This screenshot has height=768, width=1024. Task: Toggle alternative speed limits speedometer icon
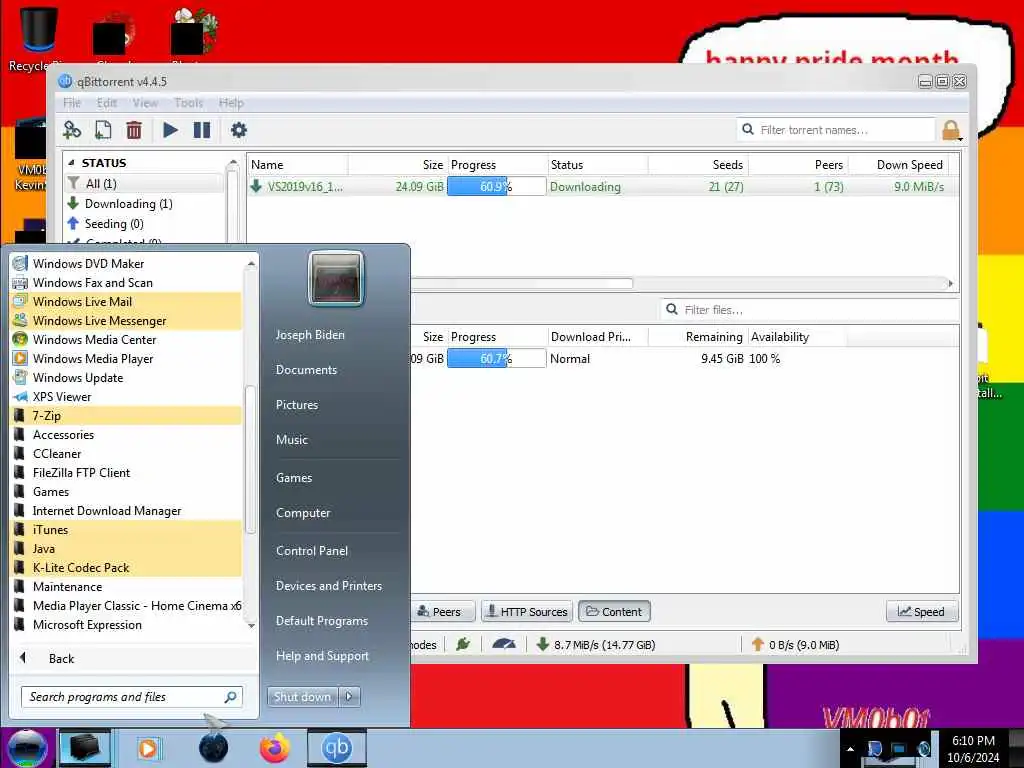pyautogui.click(x=504, y=645)
